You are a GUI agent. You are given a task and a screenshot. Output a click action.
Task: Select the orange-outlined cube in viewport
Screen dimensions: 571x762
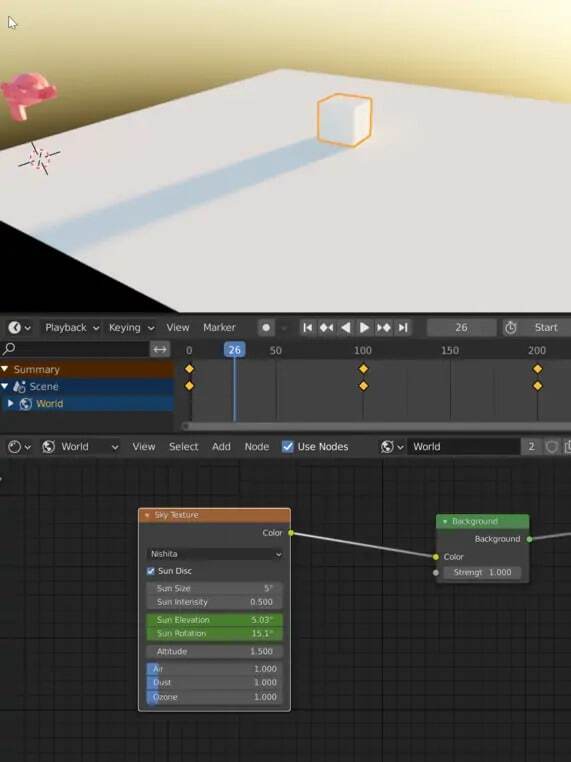345,120
